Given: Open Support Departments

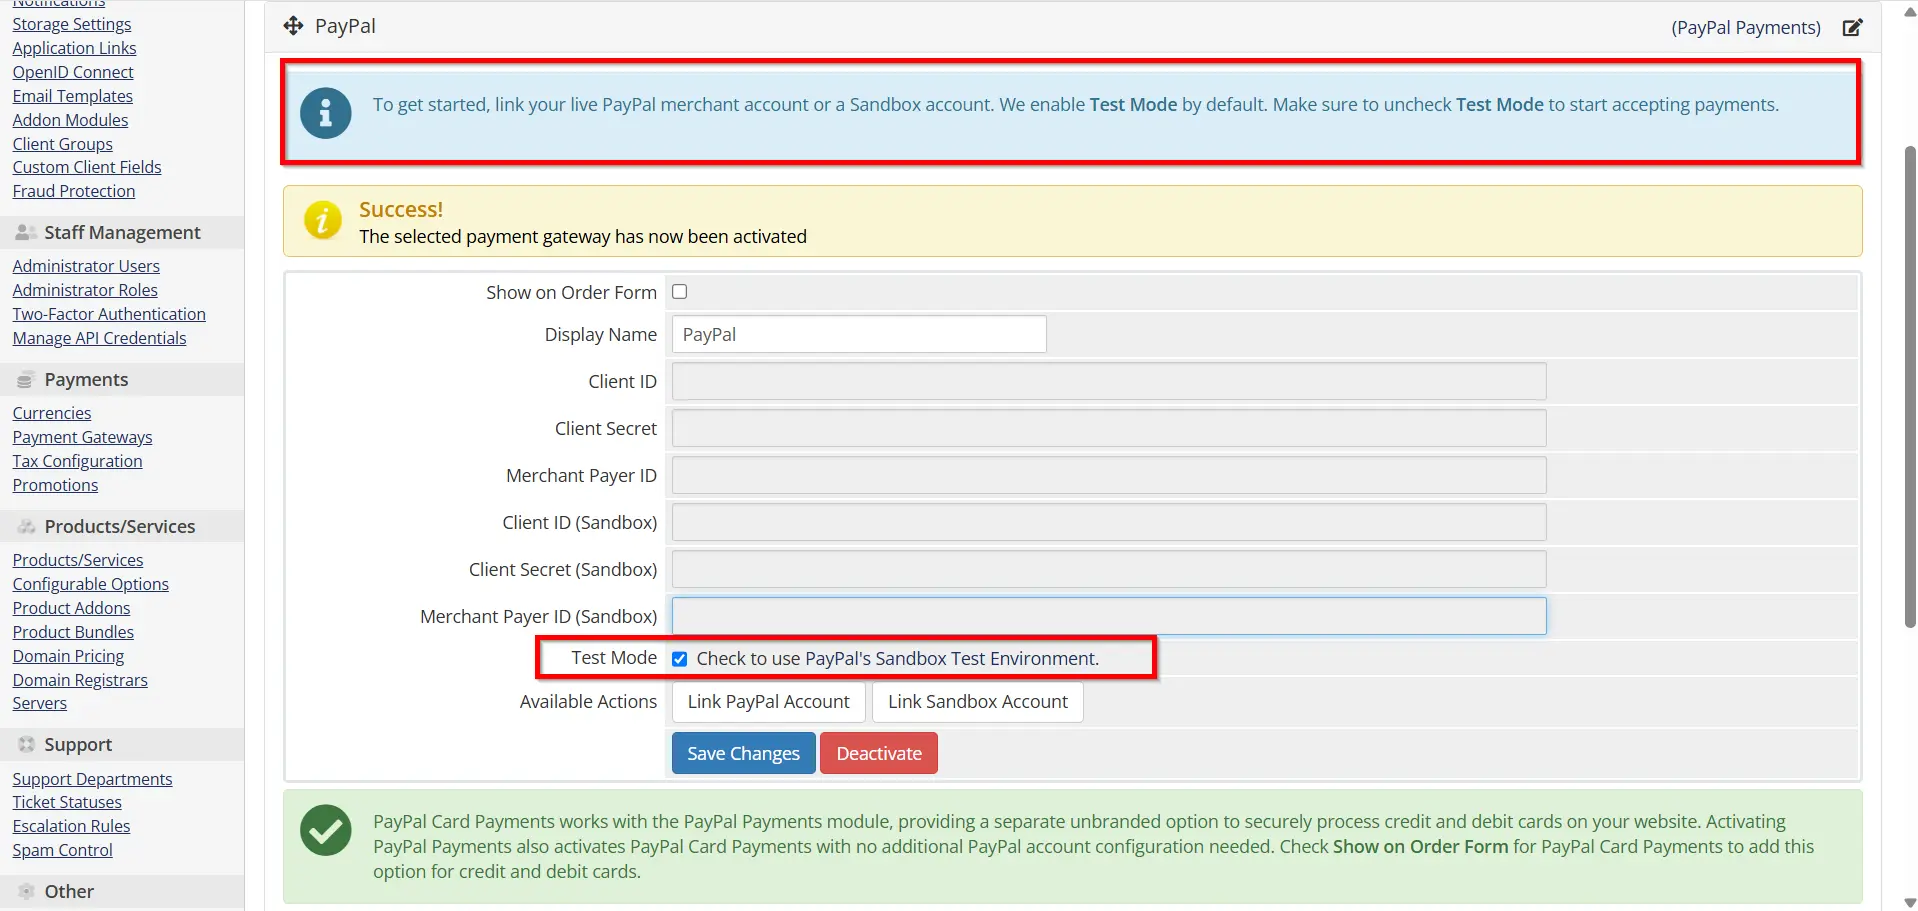Looking at the screenshot, I should 92,779.
